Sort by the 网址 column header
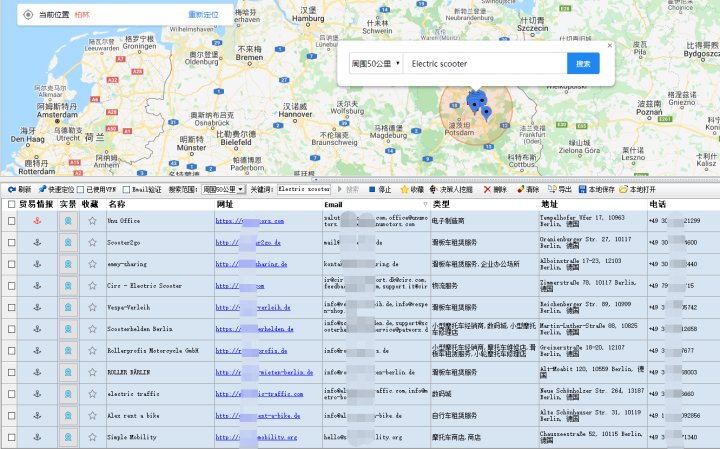The image size is (720, 449). (x=225, y=204)
